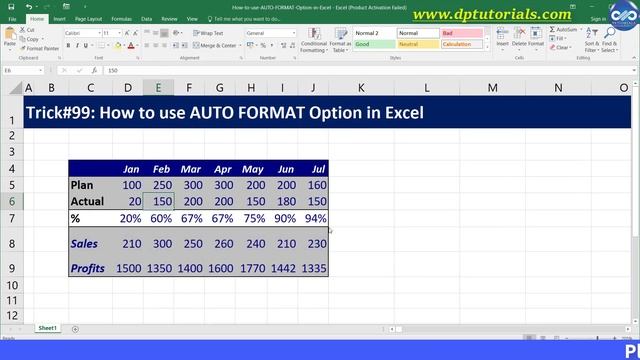Screen dimensions: 640x360
Task: Toggle Italic formatting
Action: click(77, 45)
